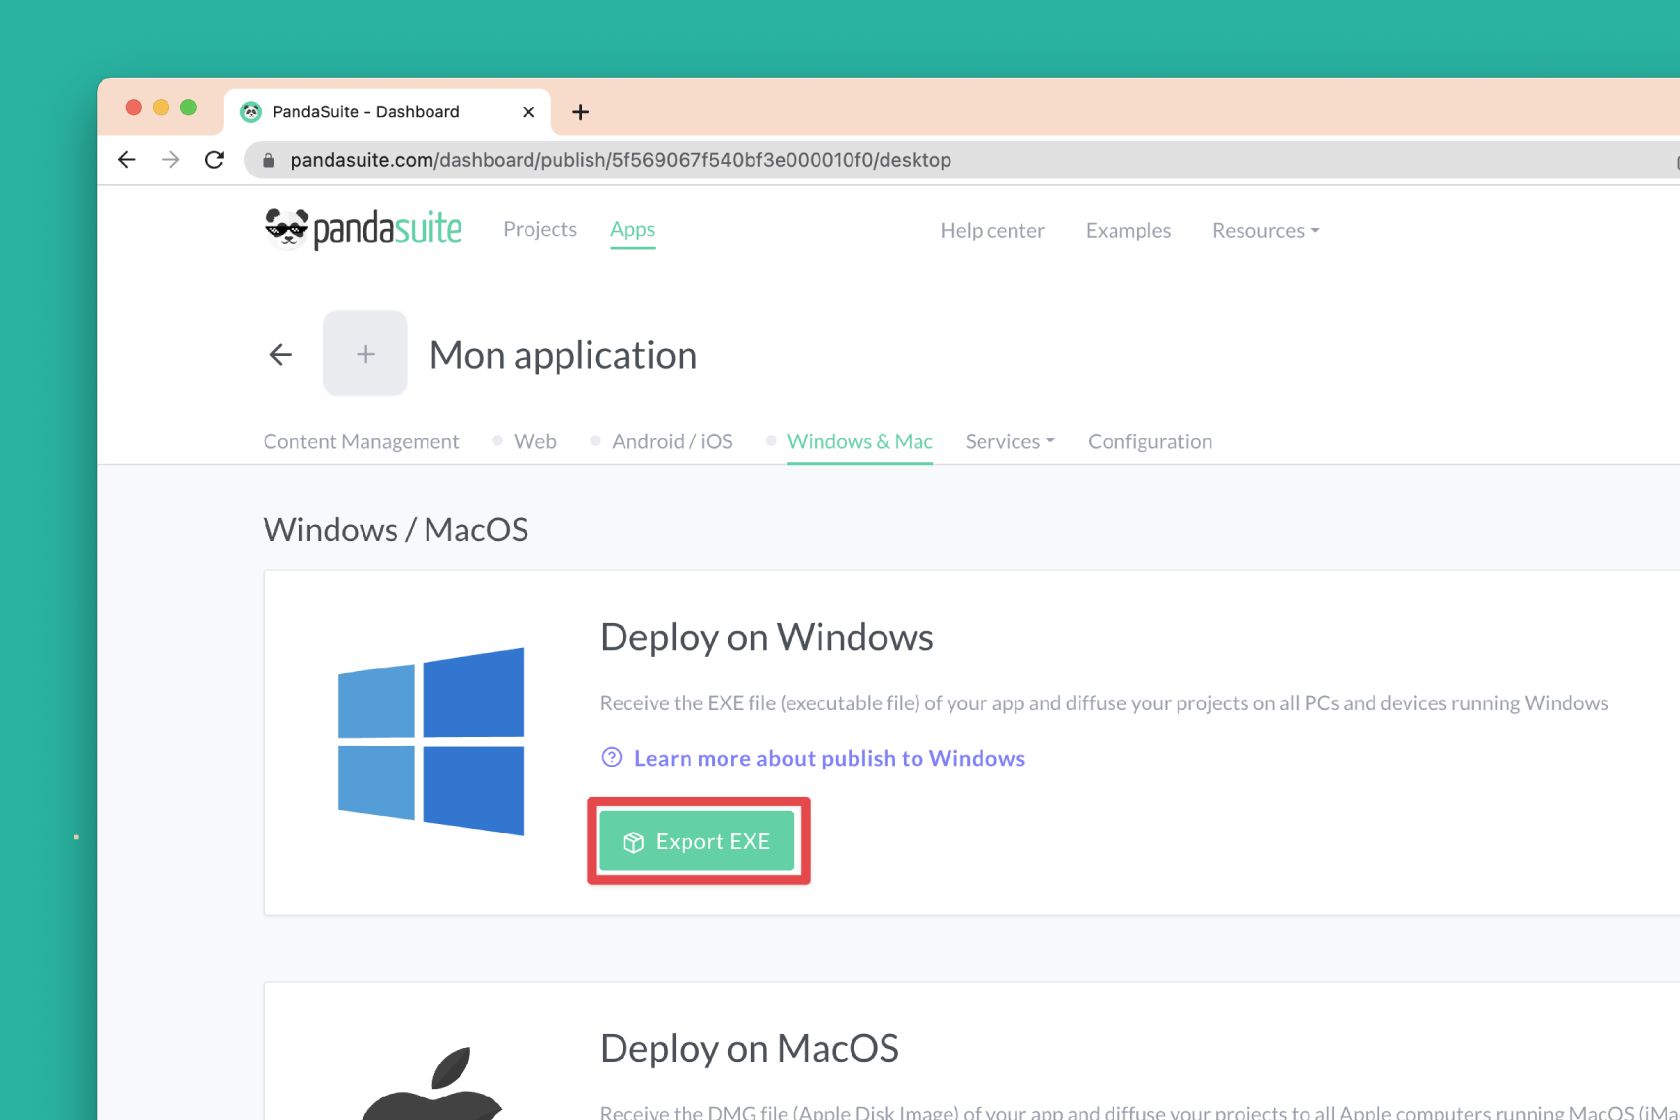Open the Help center link
Viewport: 1680px width, 1120px height.
point(992,231)
